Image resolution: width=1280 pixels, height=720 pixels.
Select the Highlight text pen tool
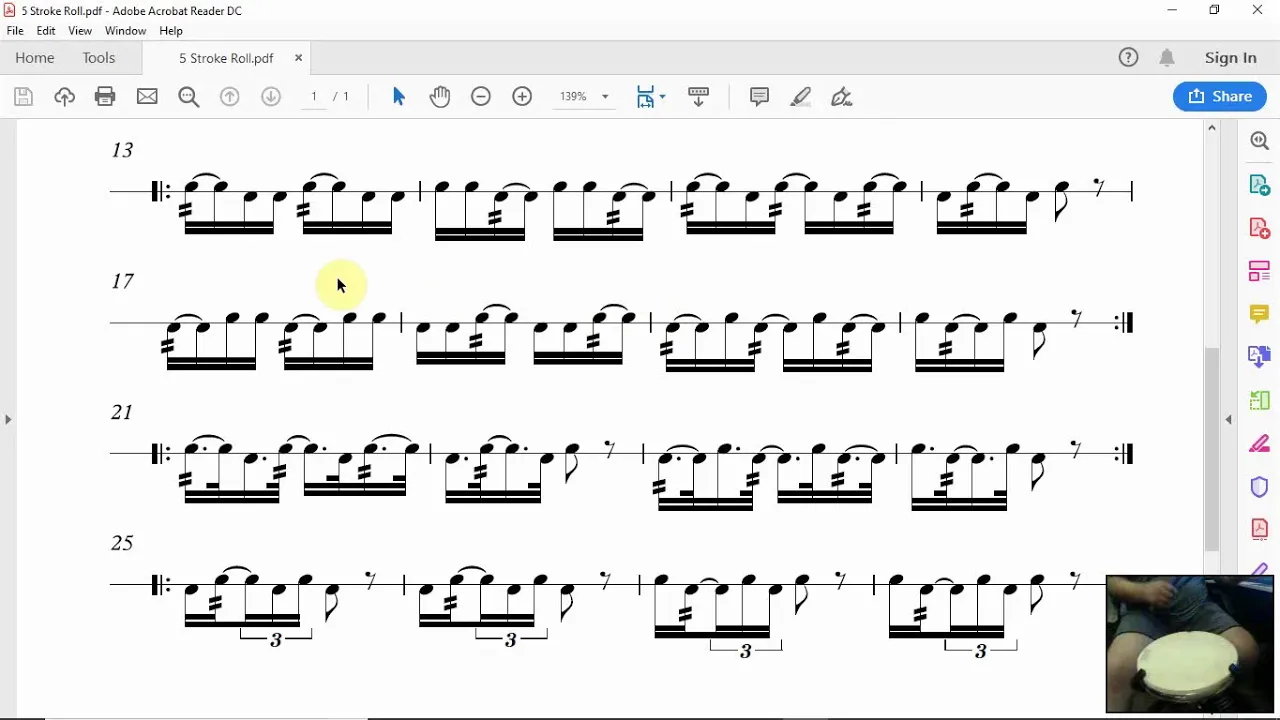click(801, 97)
